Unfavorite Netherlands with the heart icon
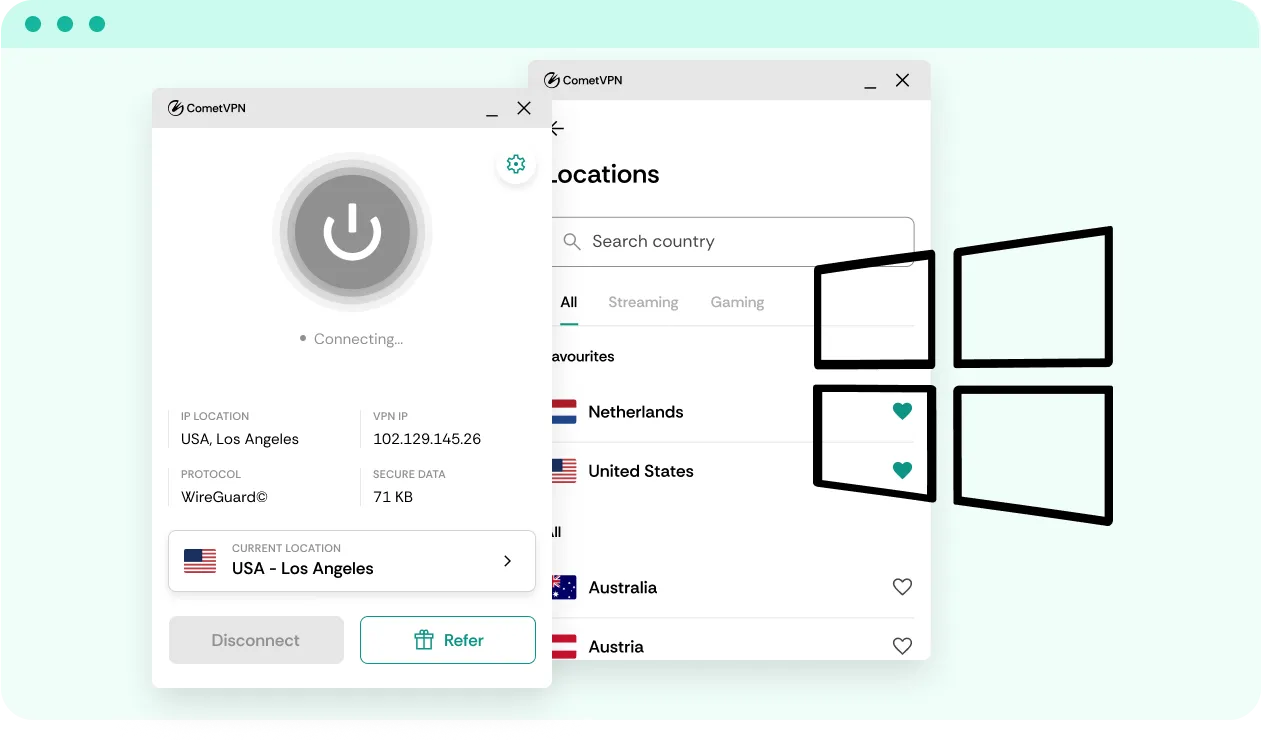The image size is (1261, 740). click(902, 411)
